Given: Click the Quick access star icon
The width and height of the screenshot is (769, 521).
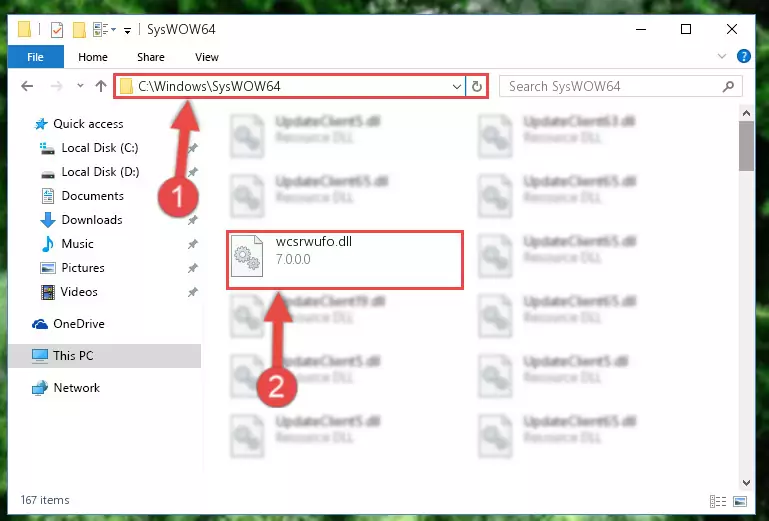Looking at the screenshot, I should click(41, 124).
